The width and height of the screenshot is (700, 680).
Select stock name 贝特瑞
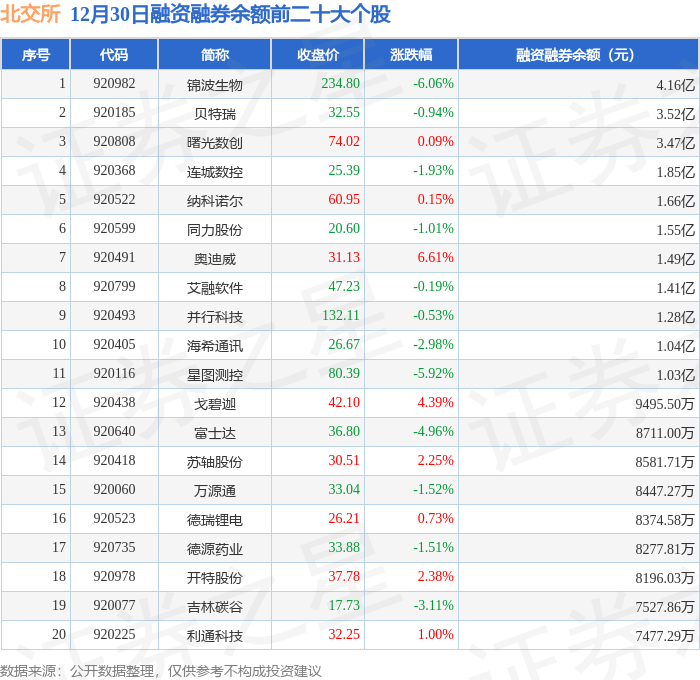[215, 114]
